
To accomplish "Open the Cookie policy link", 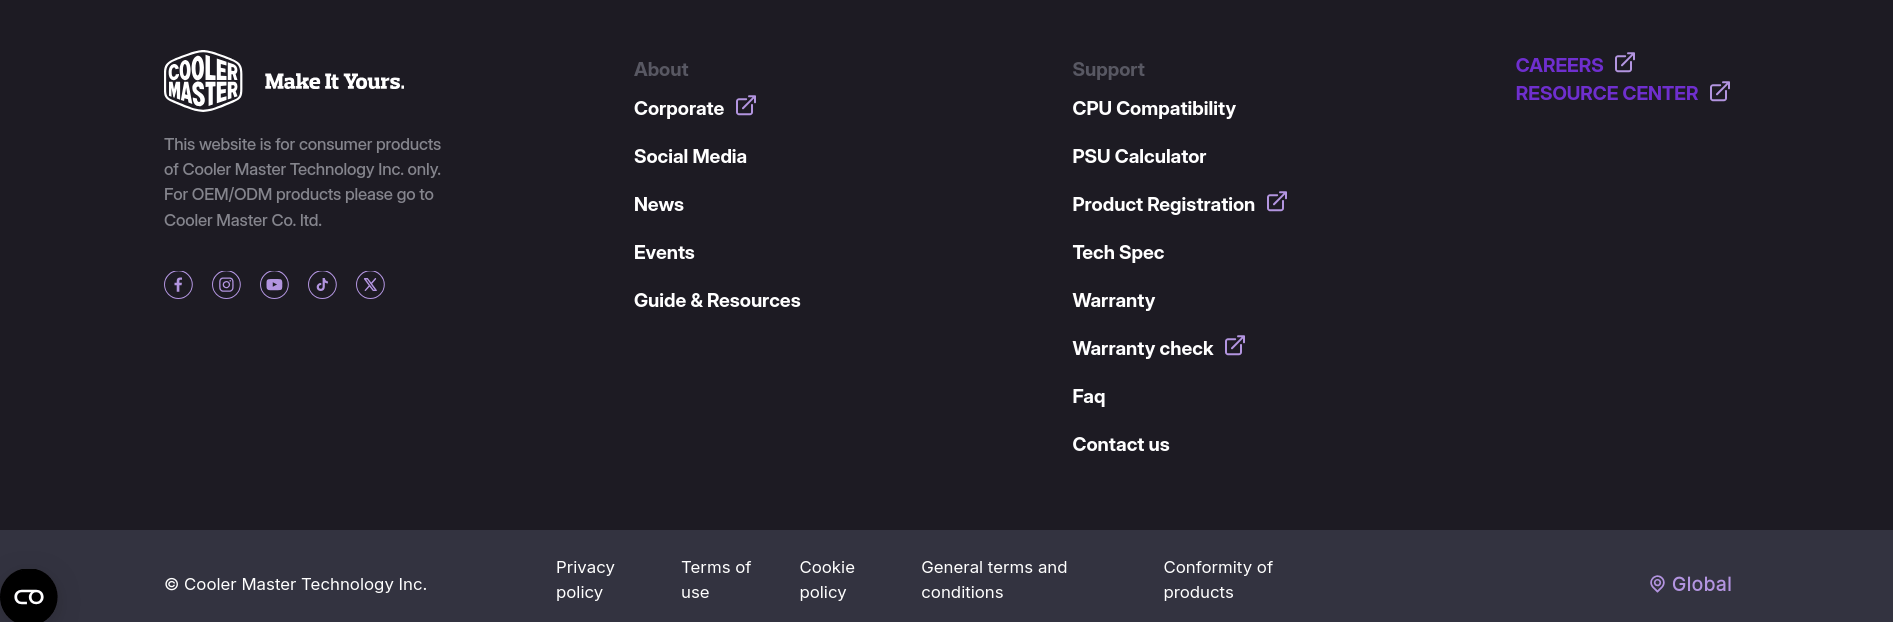I will [826, 579].
